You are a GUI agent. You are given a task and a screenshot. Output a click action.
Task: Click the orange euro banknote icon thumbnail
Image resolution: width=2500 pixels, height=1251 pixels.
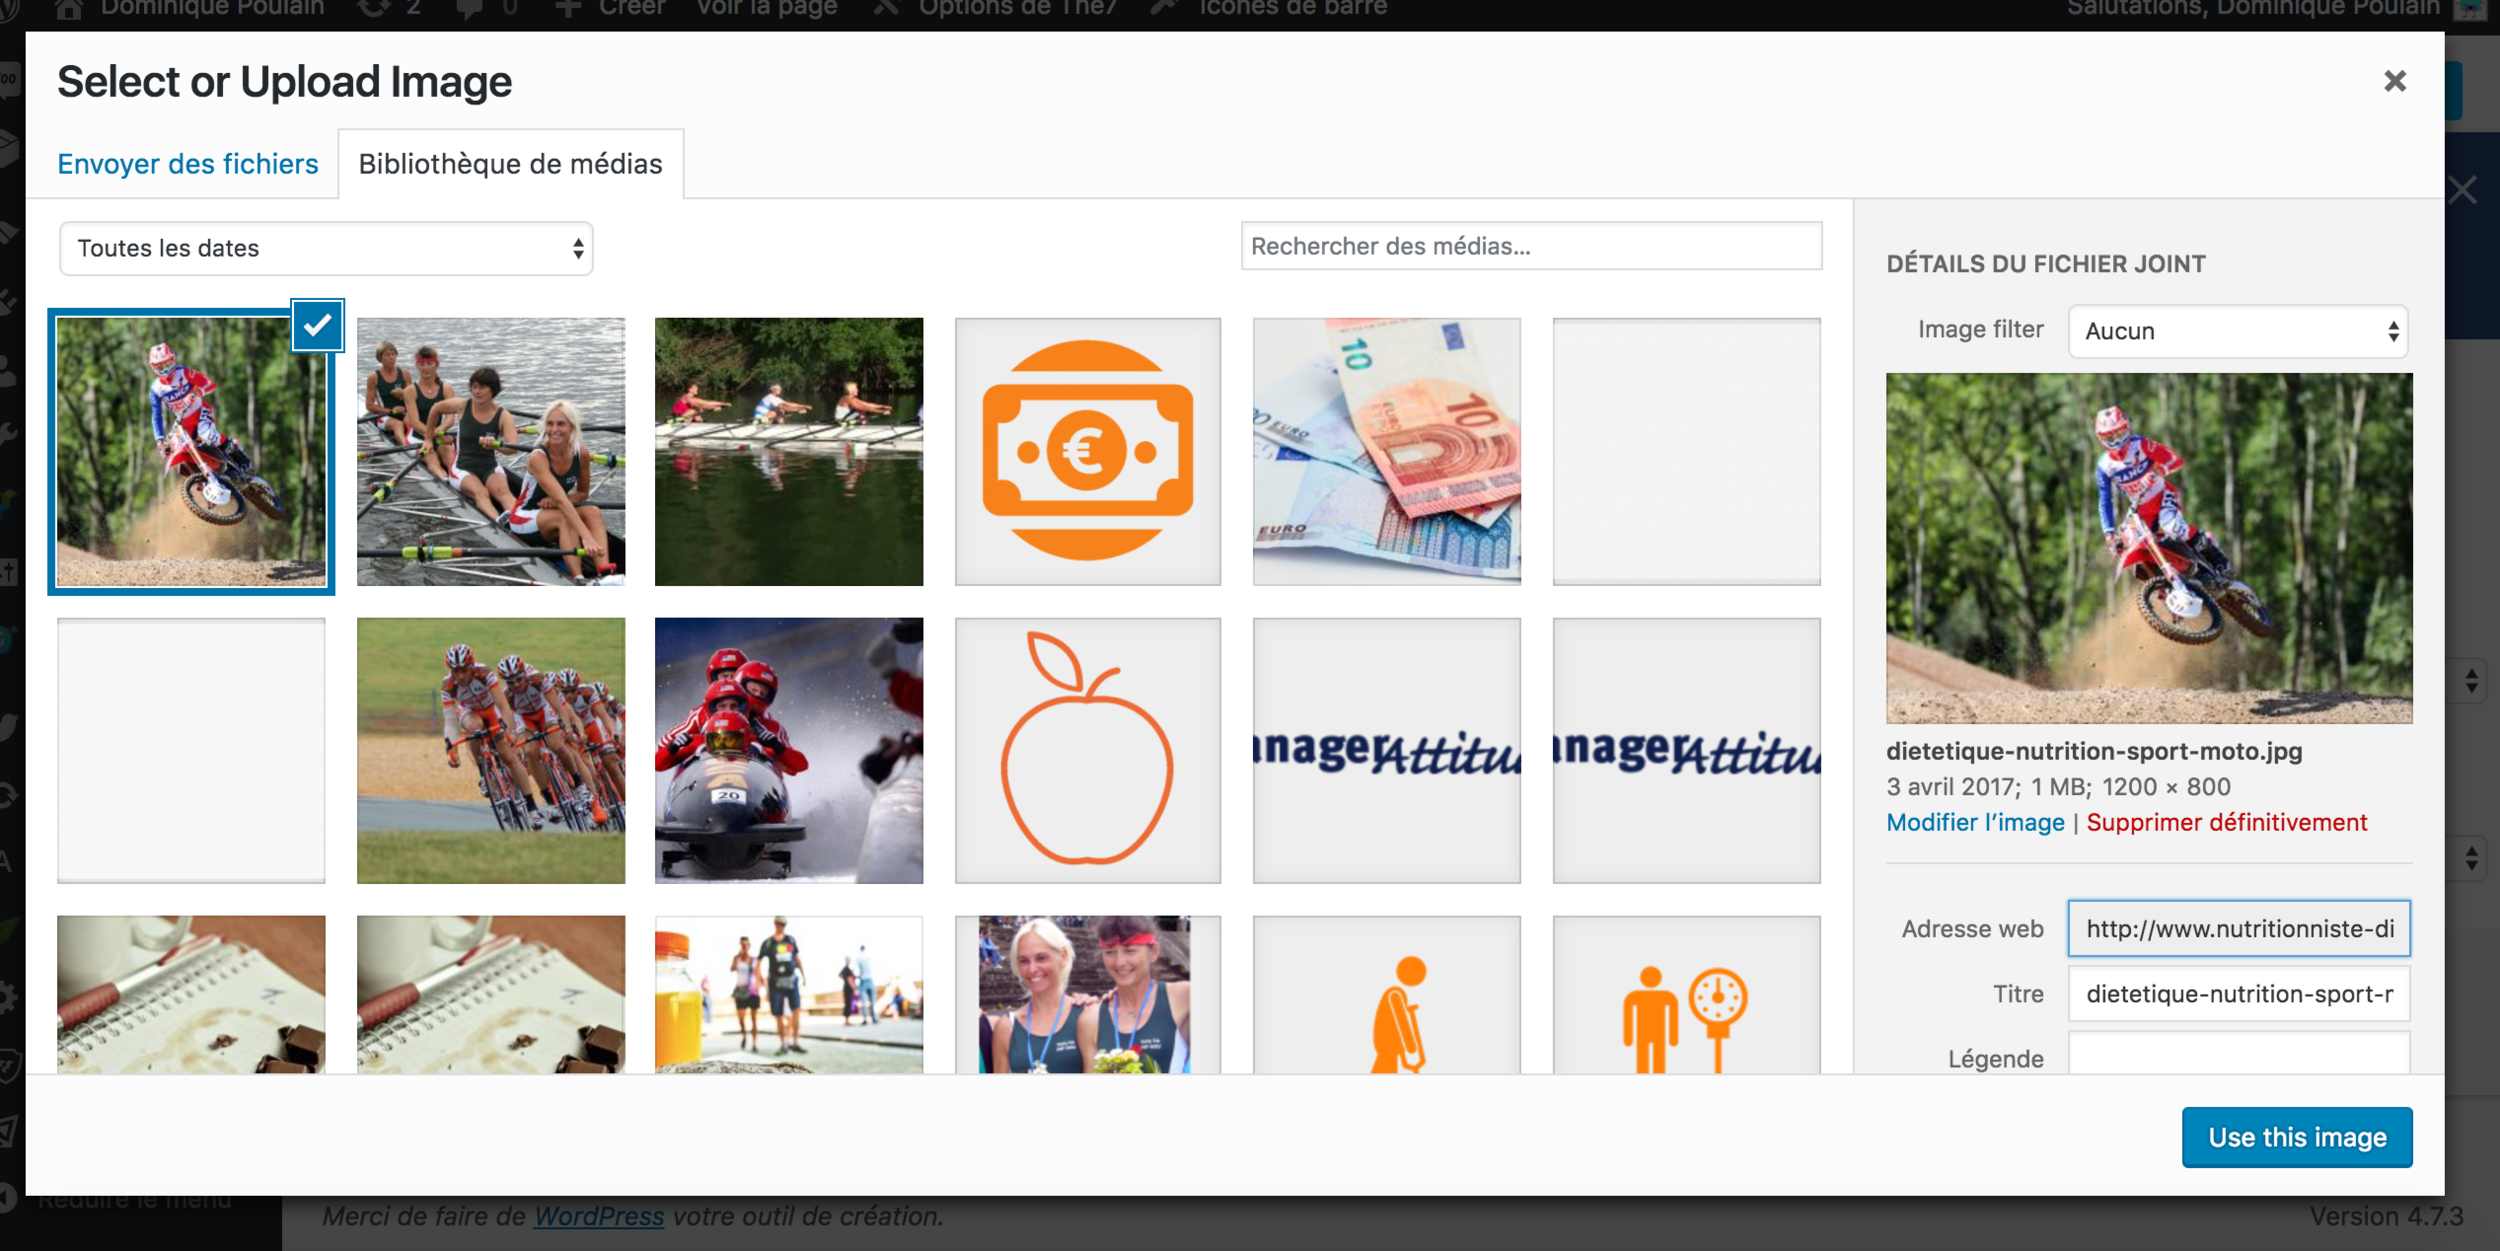point(1087,451)
